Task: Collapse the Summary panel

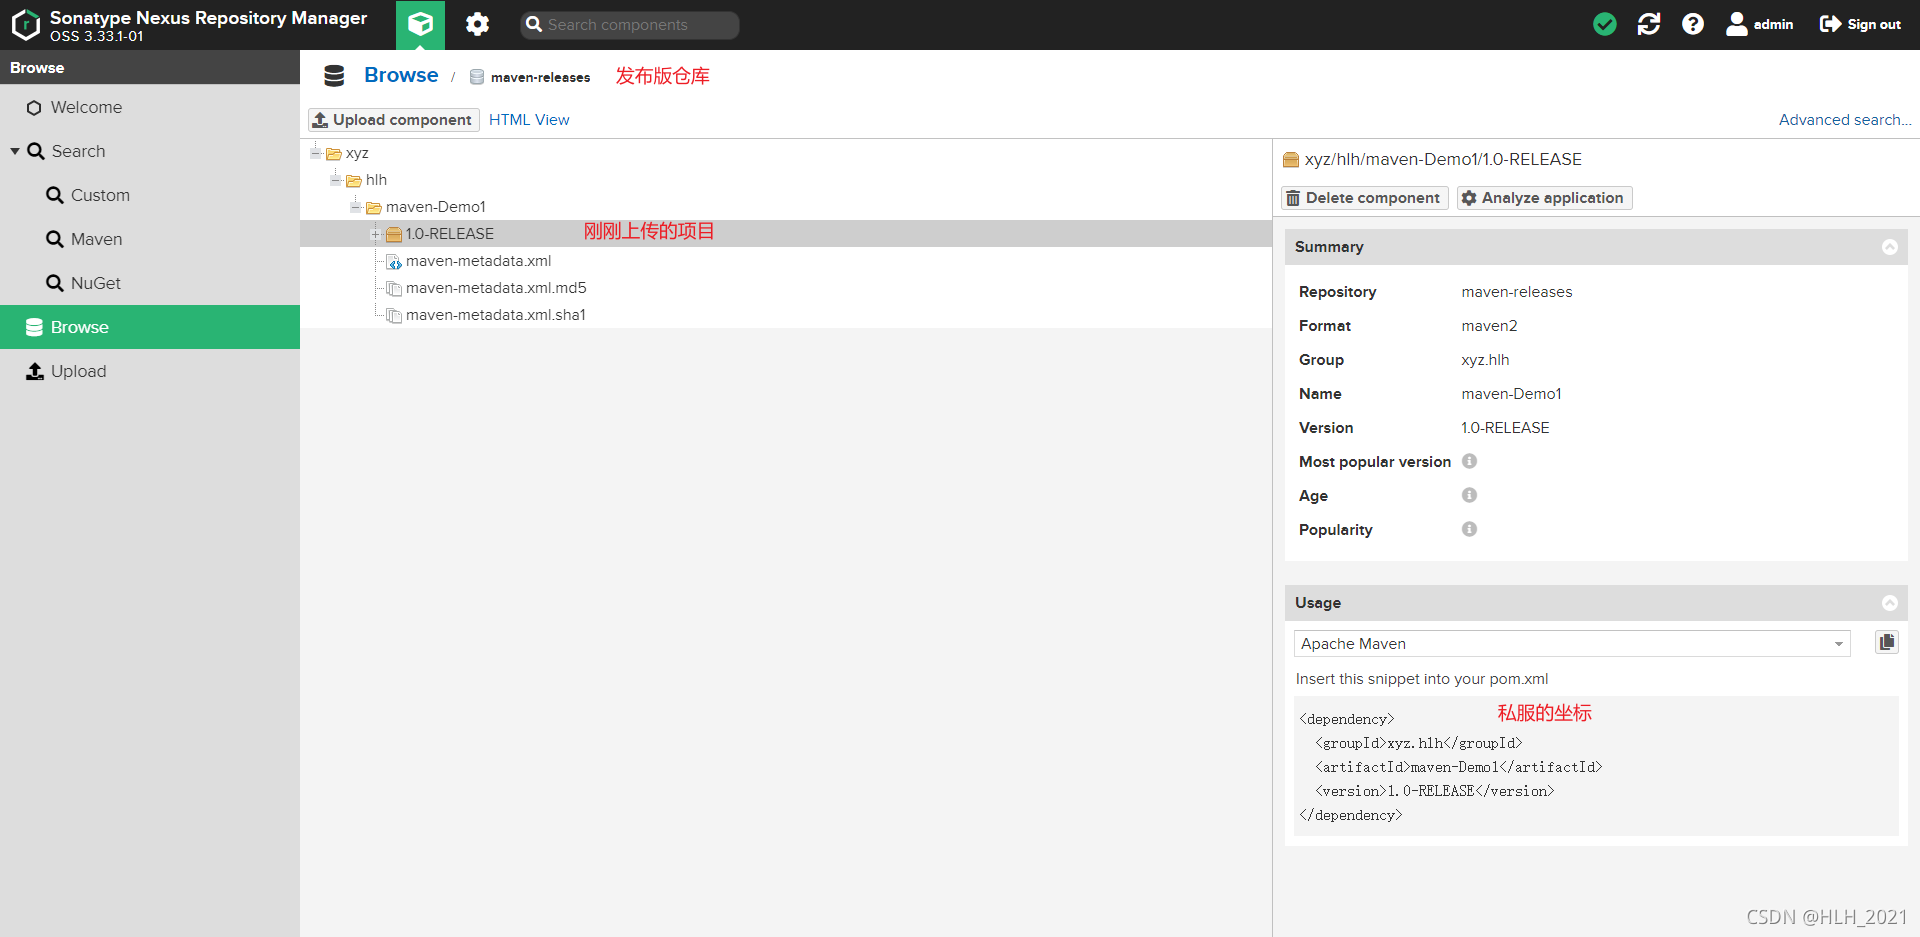Action: [1890, 247]
